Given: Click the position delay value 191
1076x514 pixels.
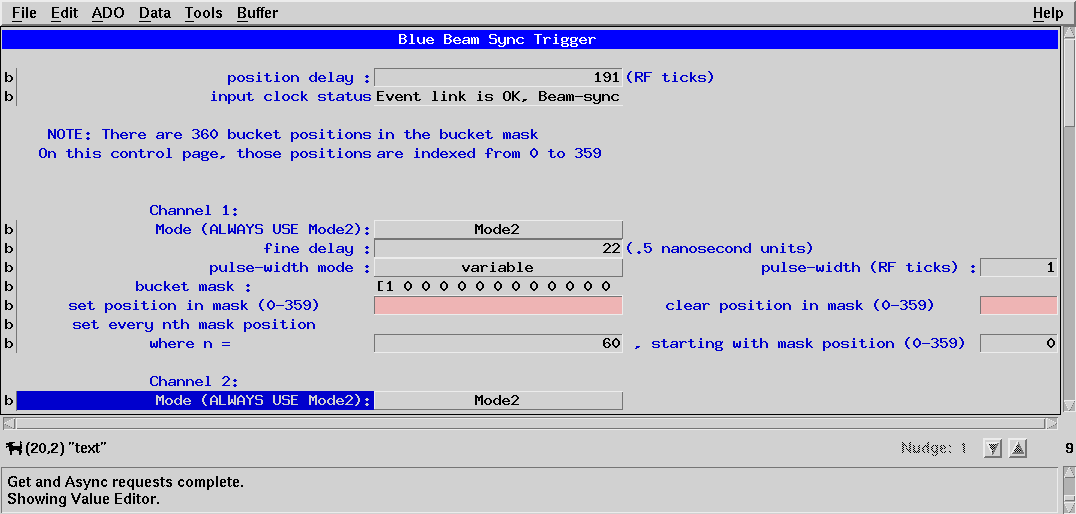Looking at the screenshot, I should pyautogui.click(x=498, y=78).
